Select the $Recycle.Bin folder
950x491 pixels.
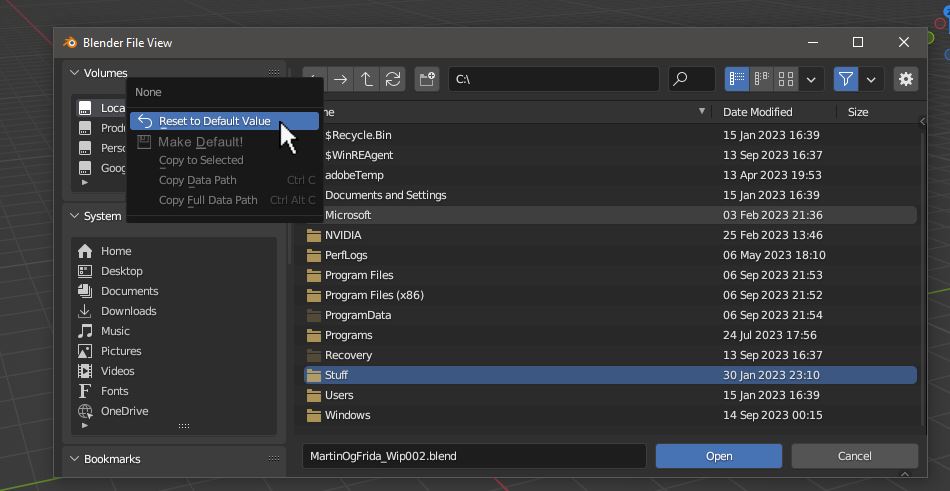(x=610, y=135)
